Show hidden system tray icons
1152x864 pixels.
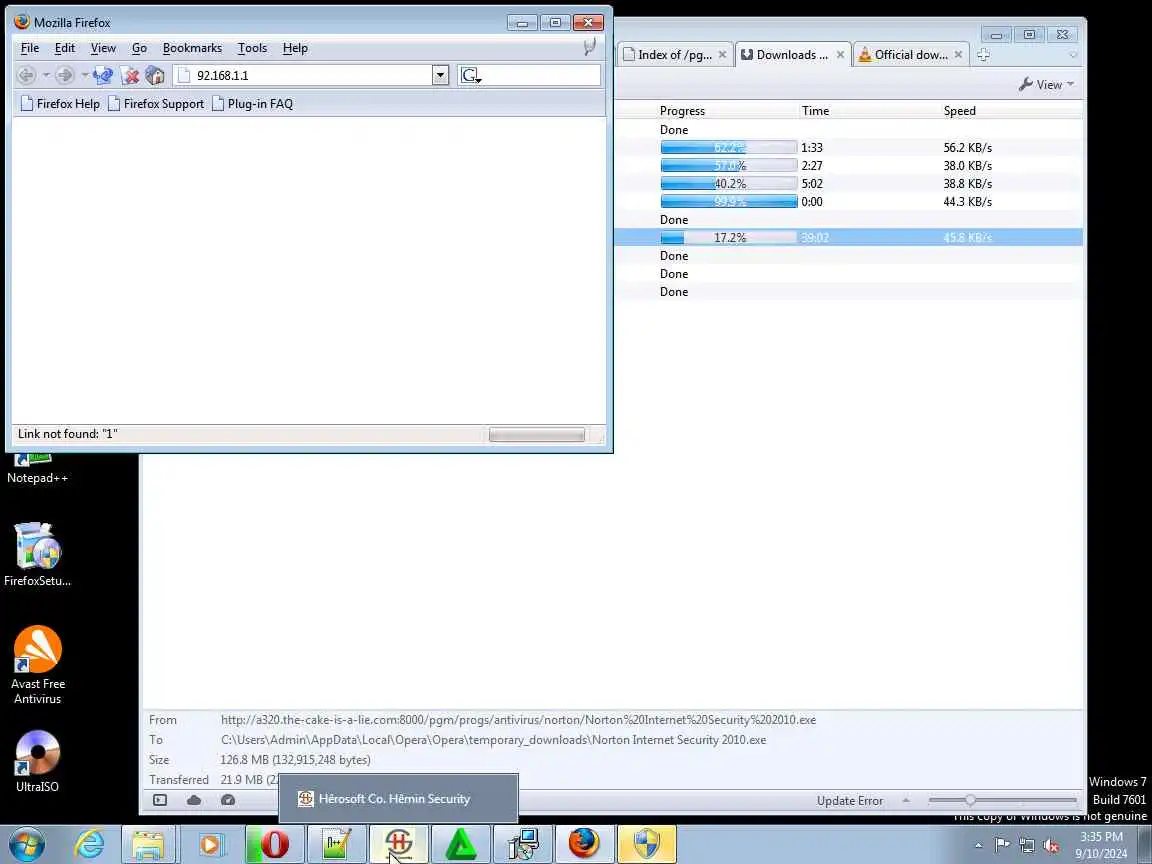click(978, 846)
